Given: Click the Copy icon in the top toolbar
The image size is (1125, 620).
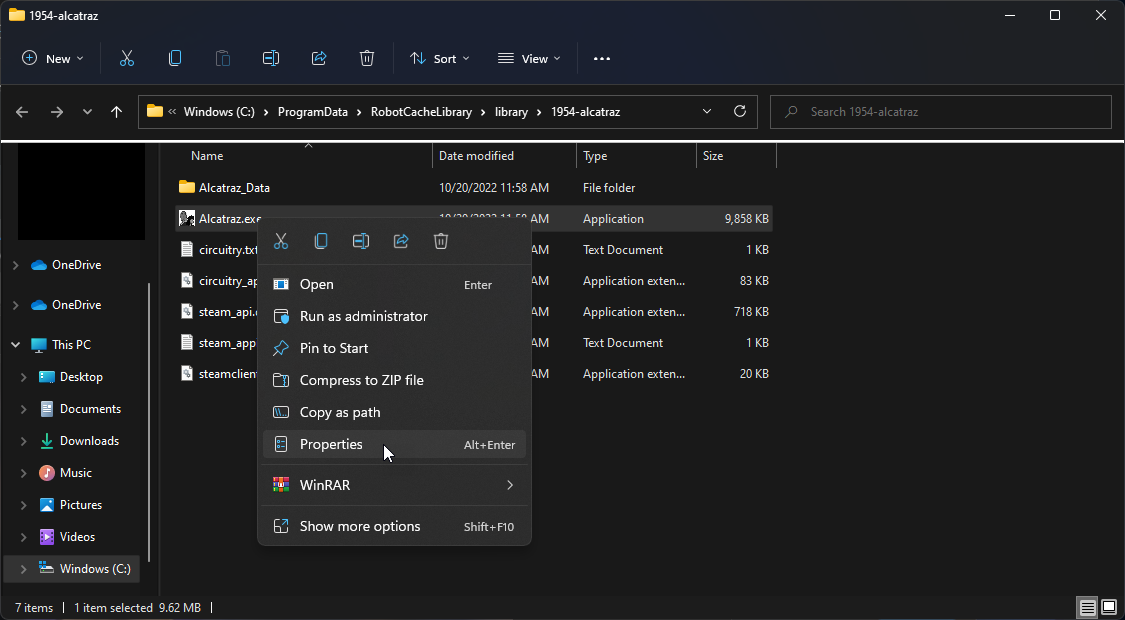Looking at the screenshot, I should click(174, 59).
